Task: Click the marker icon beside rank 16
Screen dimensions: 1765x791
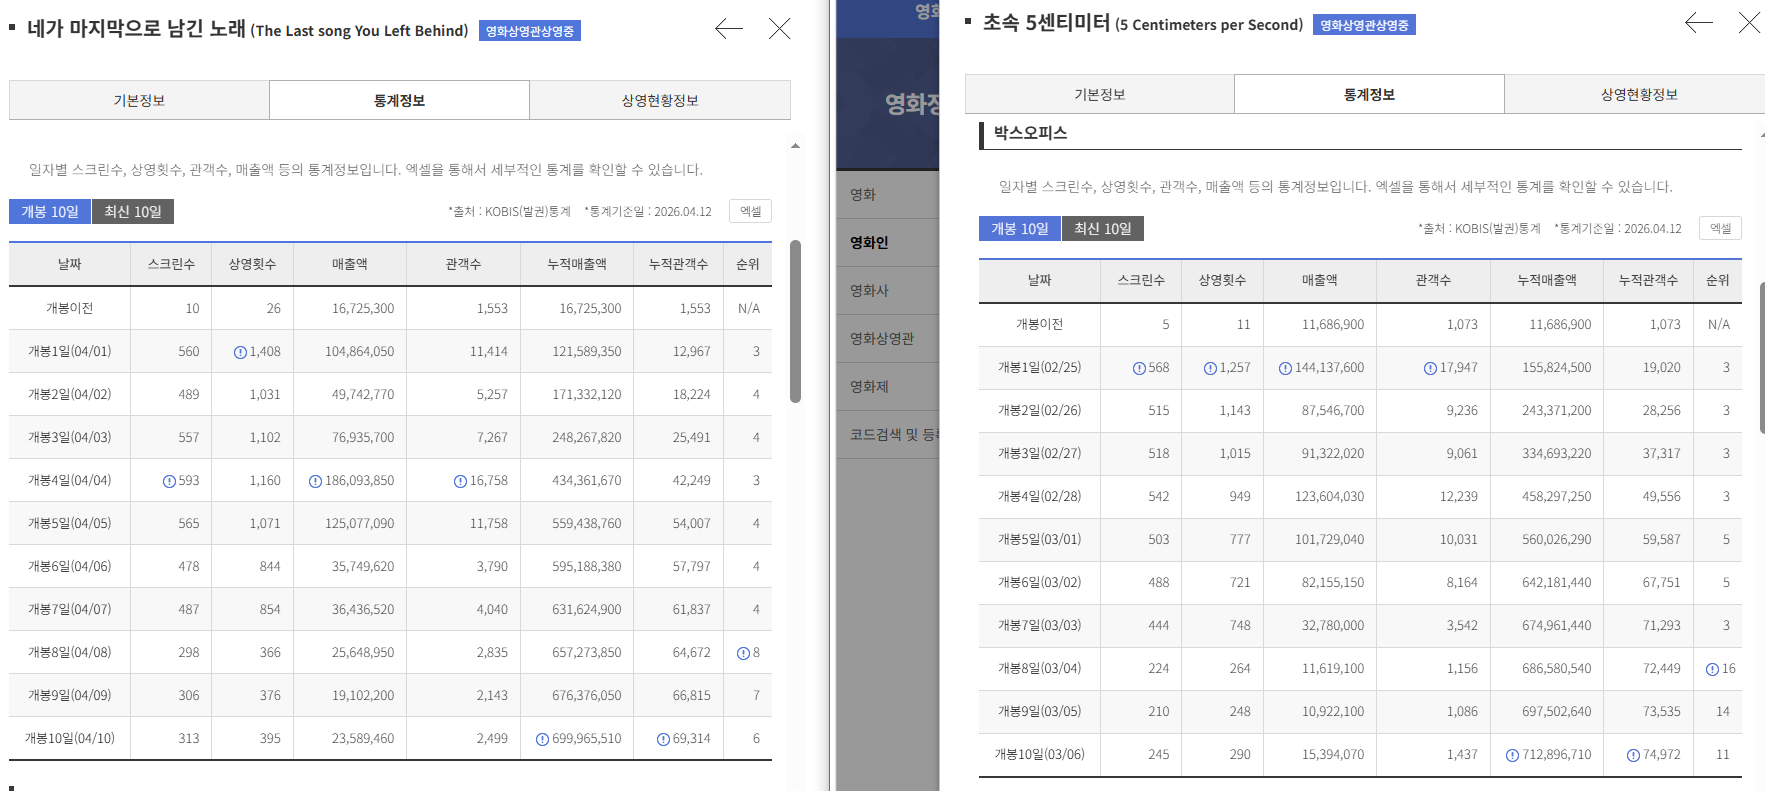Action: [1712, 669]
